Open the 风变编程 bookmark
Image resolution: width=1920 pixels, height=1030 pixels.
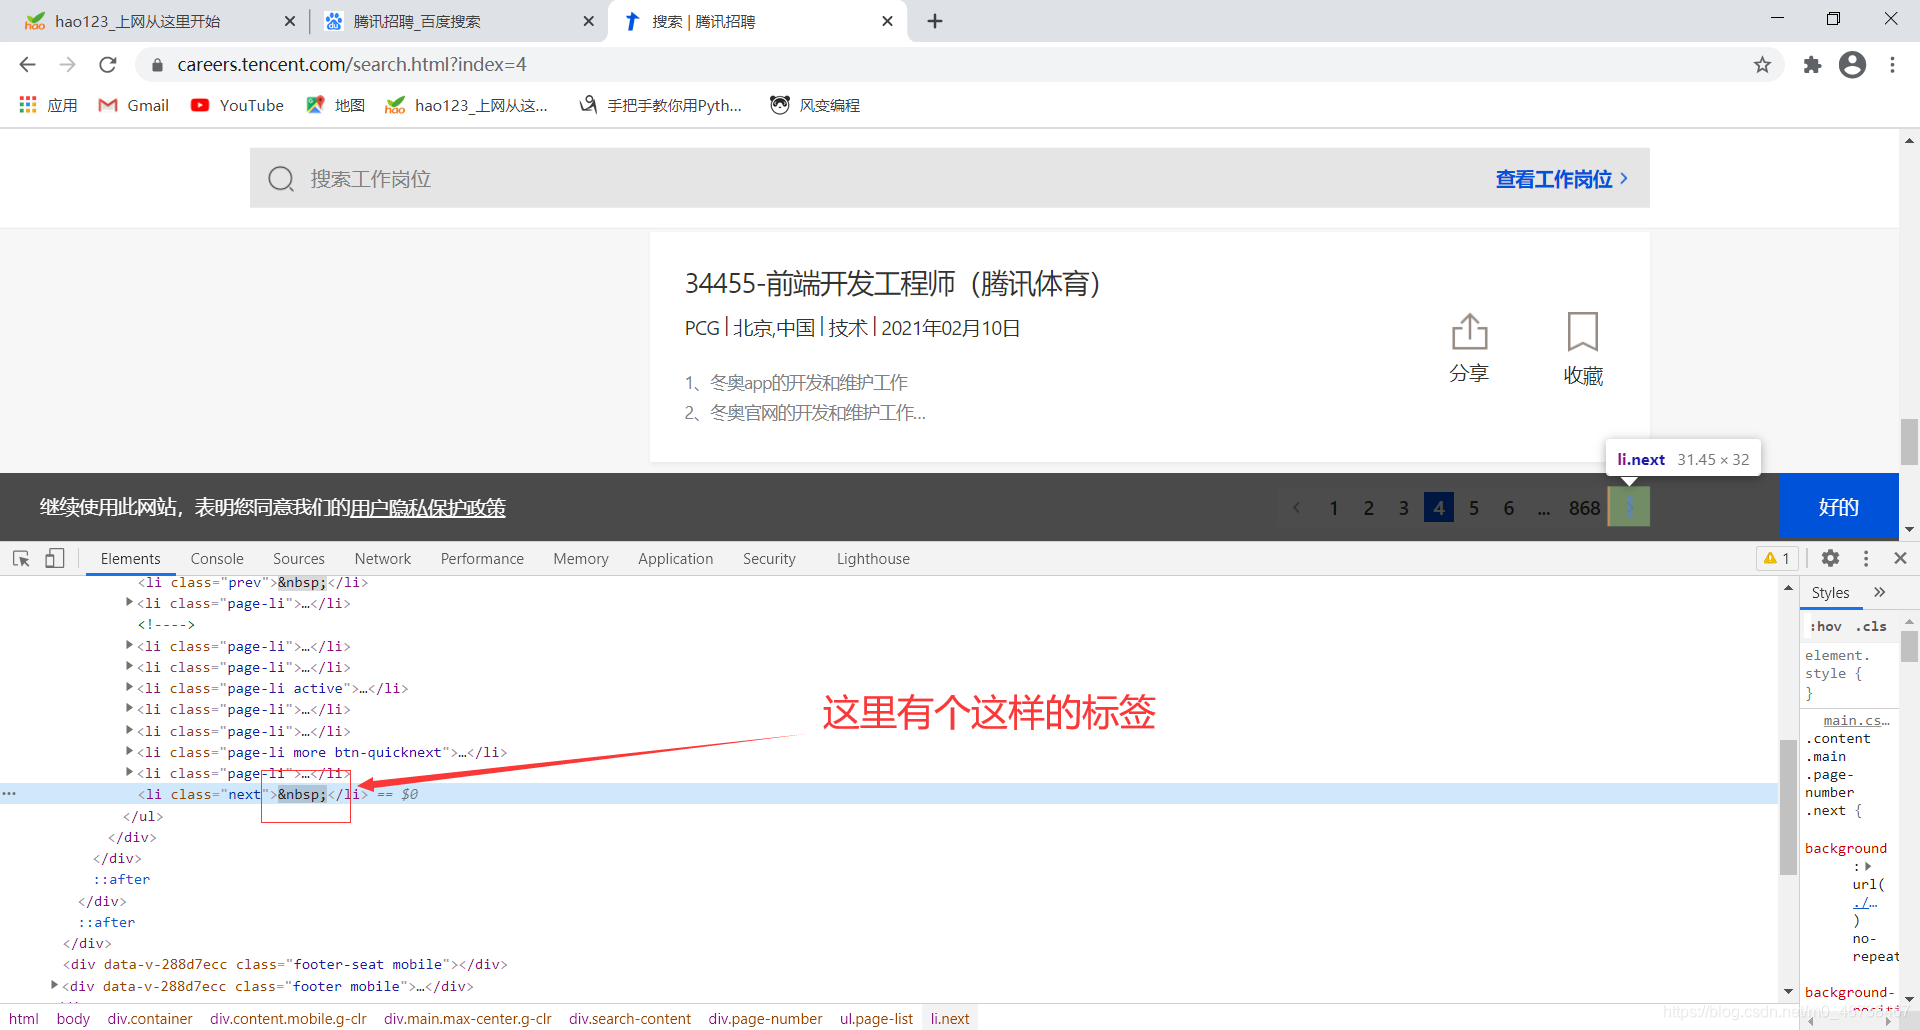pos(815,105)
